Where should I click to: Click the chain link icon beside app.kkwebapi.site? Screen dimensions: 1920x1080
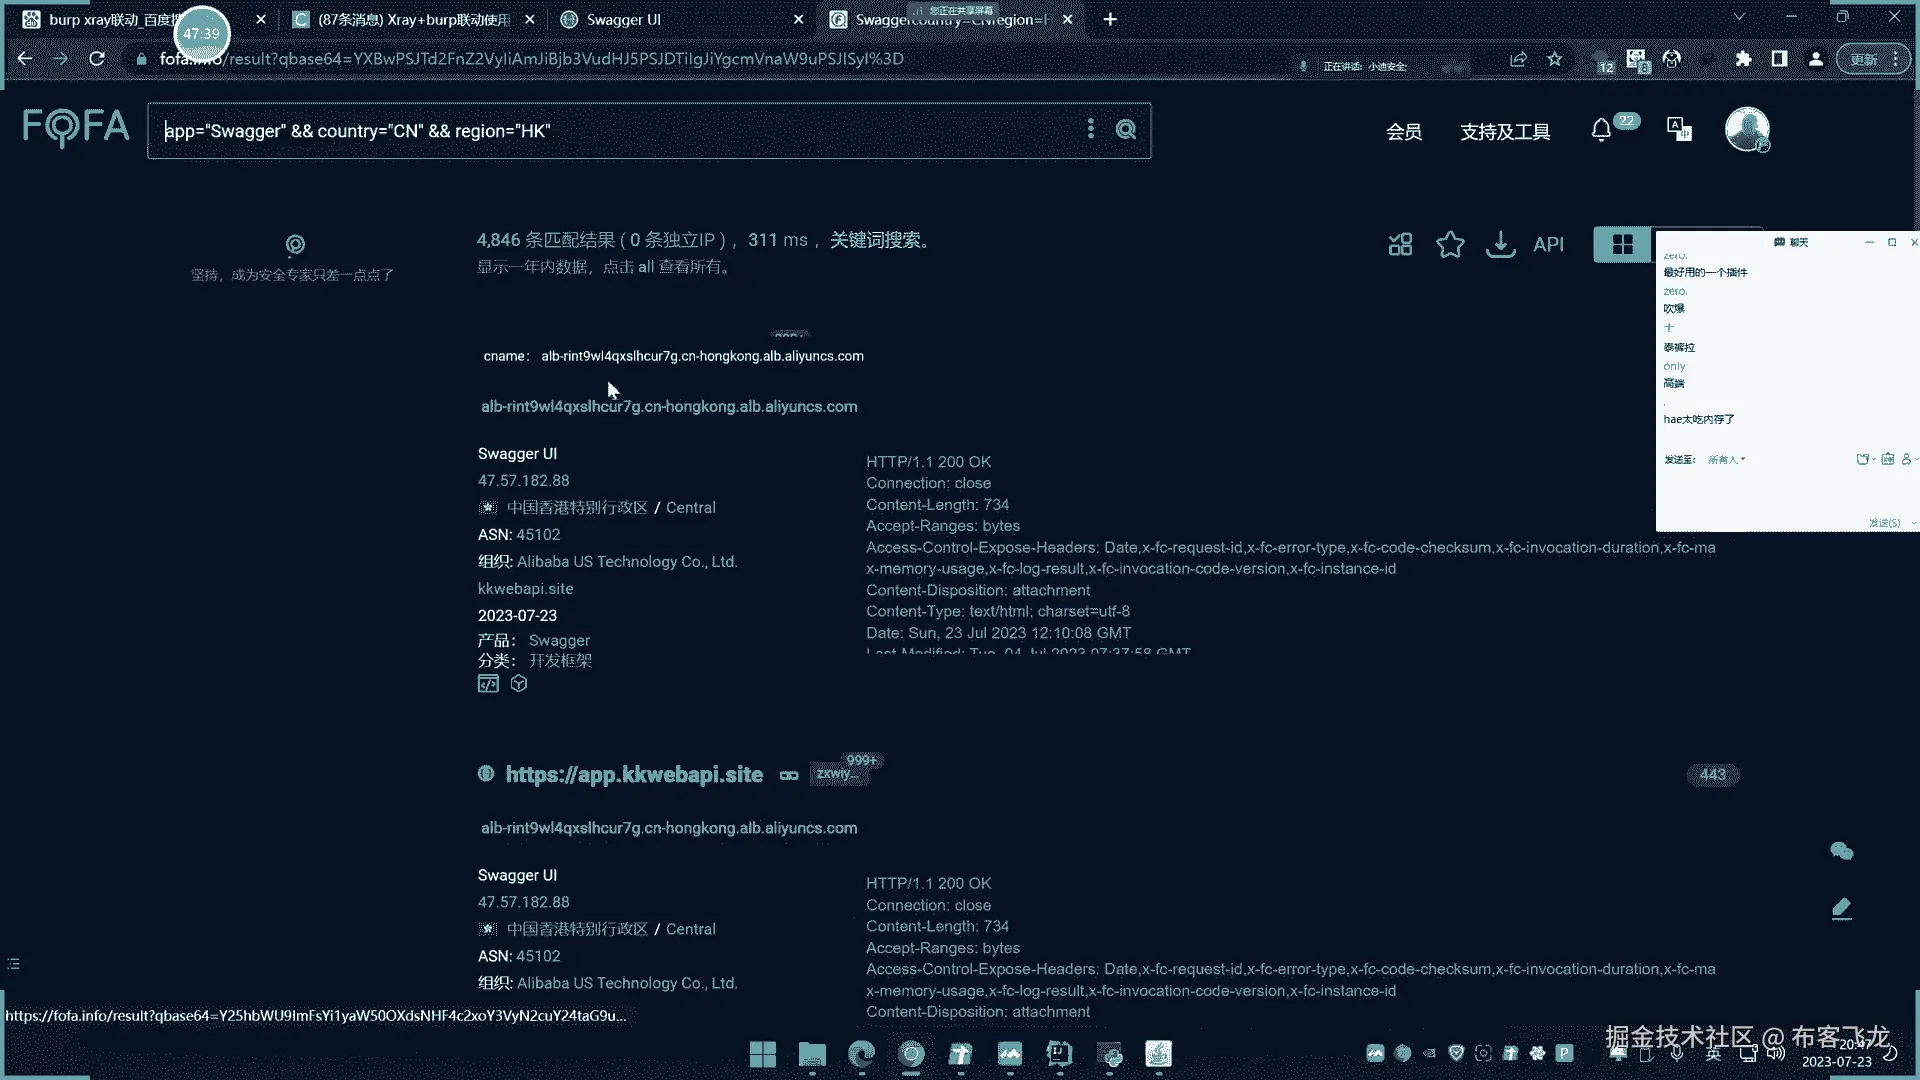tap(789, 776)
